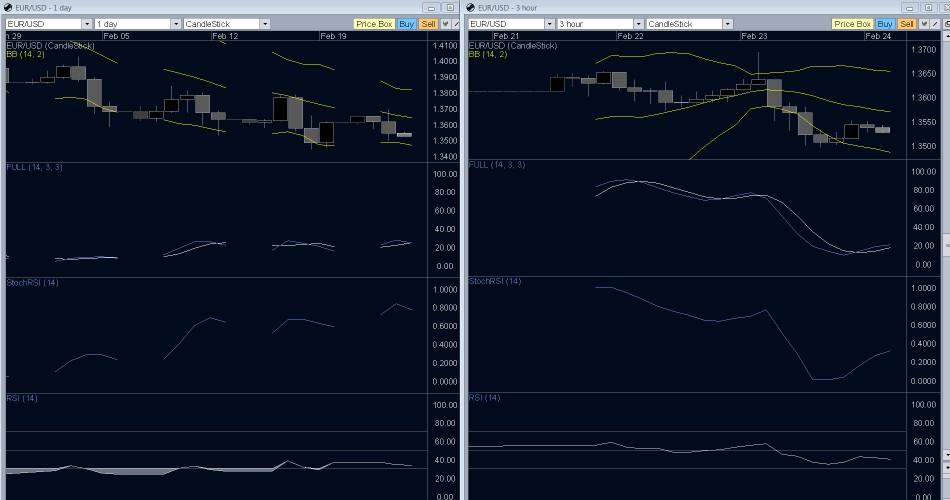This screenshot has height=500, width=950.
Task: Click 'Feb 05' date on 1 day time axis
Action: point(116,36)
